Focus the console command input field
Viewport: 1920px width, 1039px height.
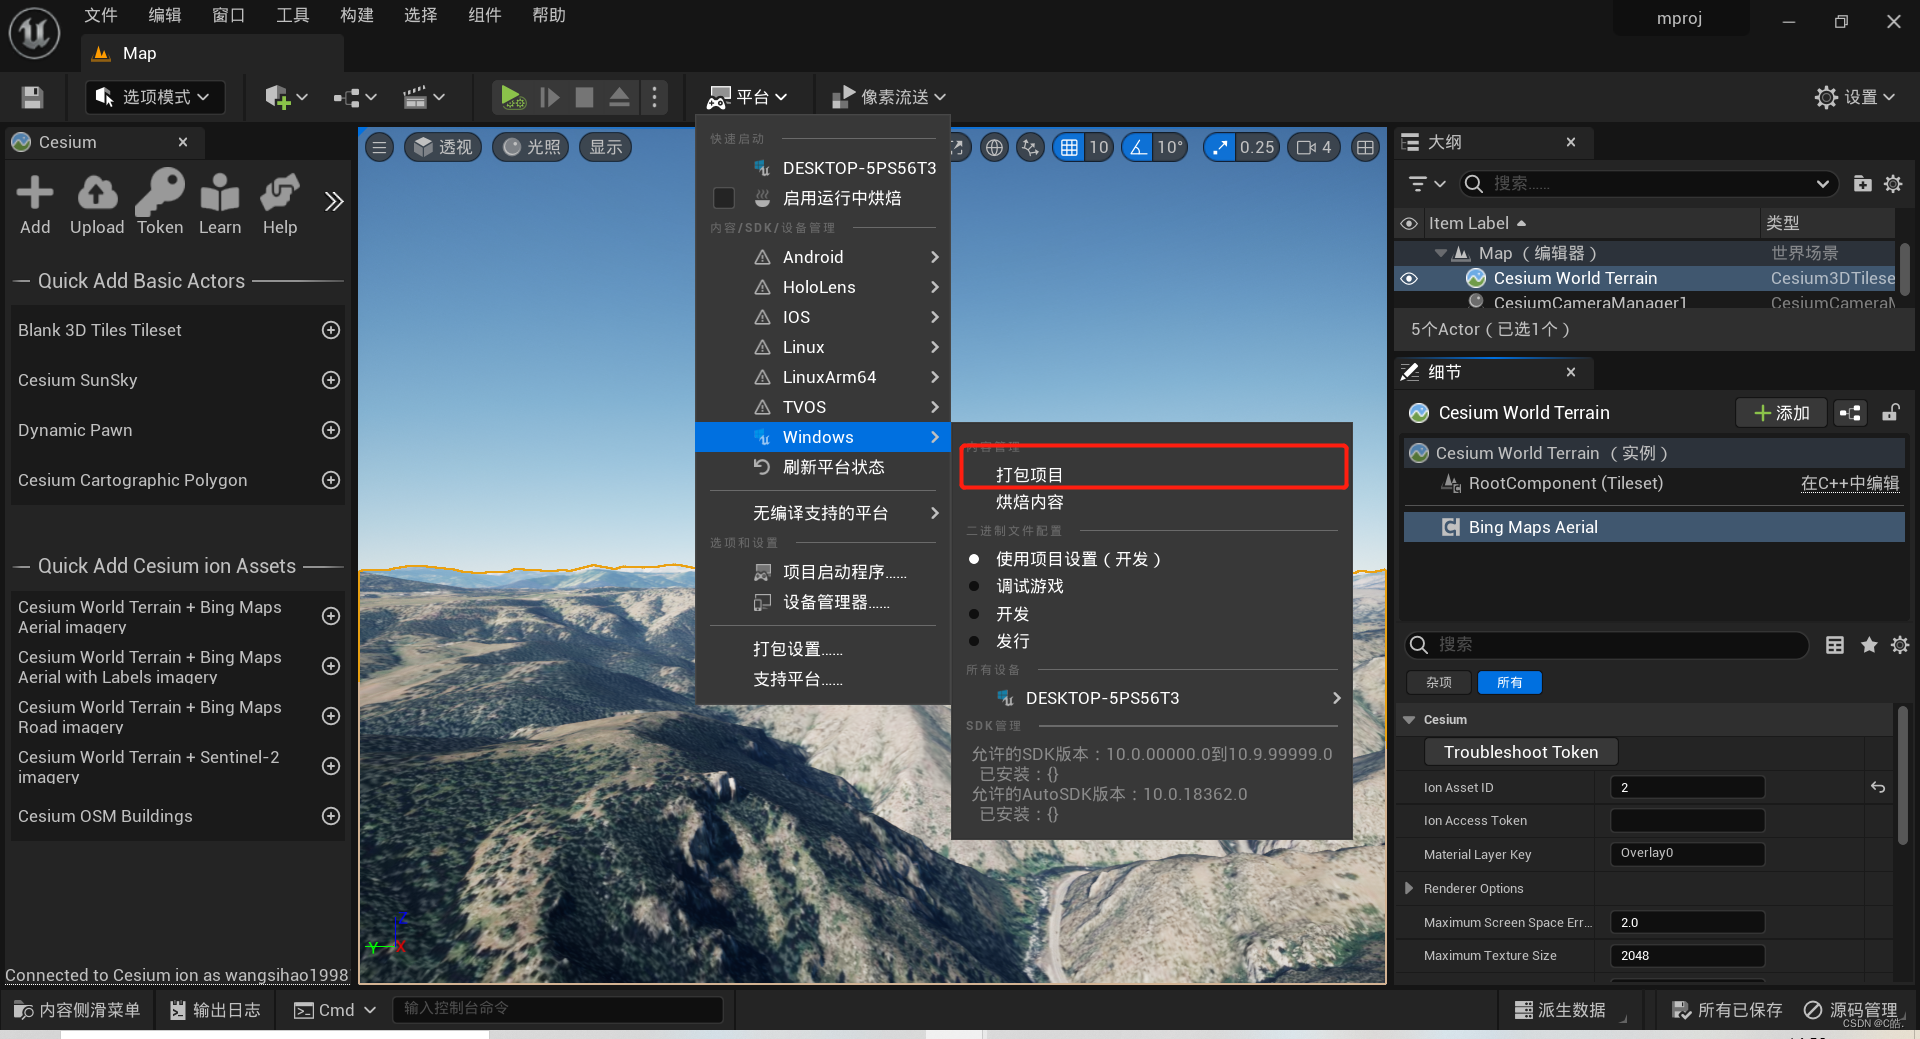click(x=558, y=1009)
